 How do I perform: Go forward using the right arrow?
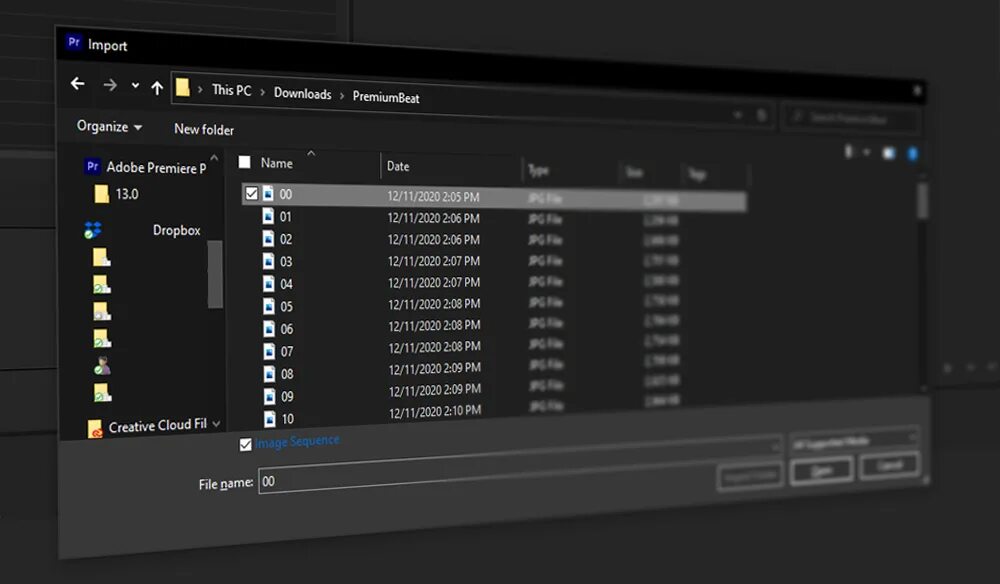[x=110, y=85]
